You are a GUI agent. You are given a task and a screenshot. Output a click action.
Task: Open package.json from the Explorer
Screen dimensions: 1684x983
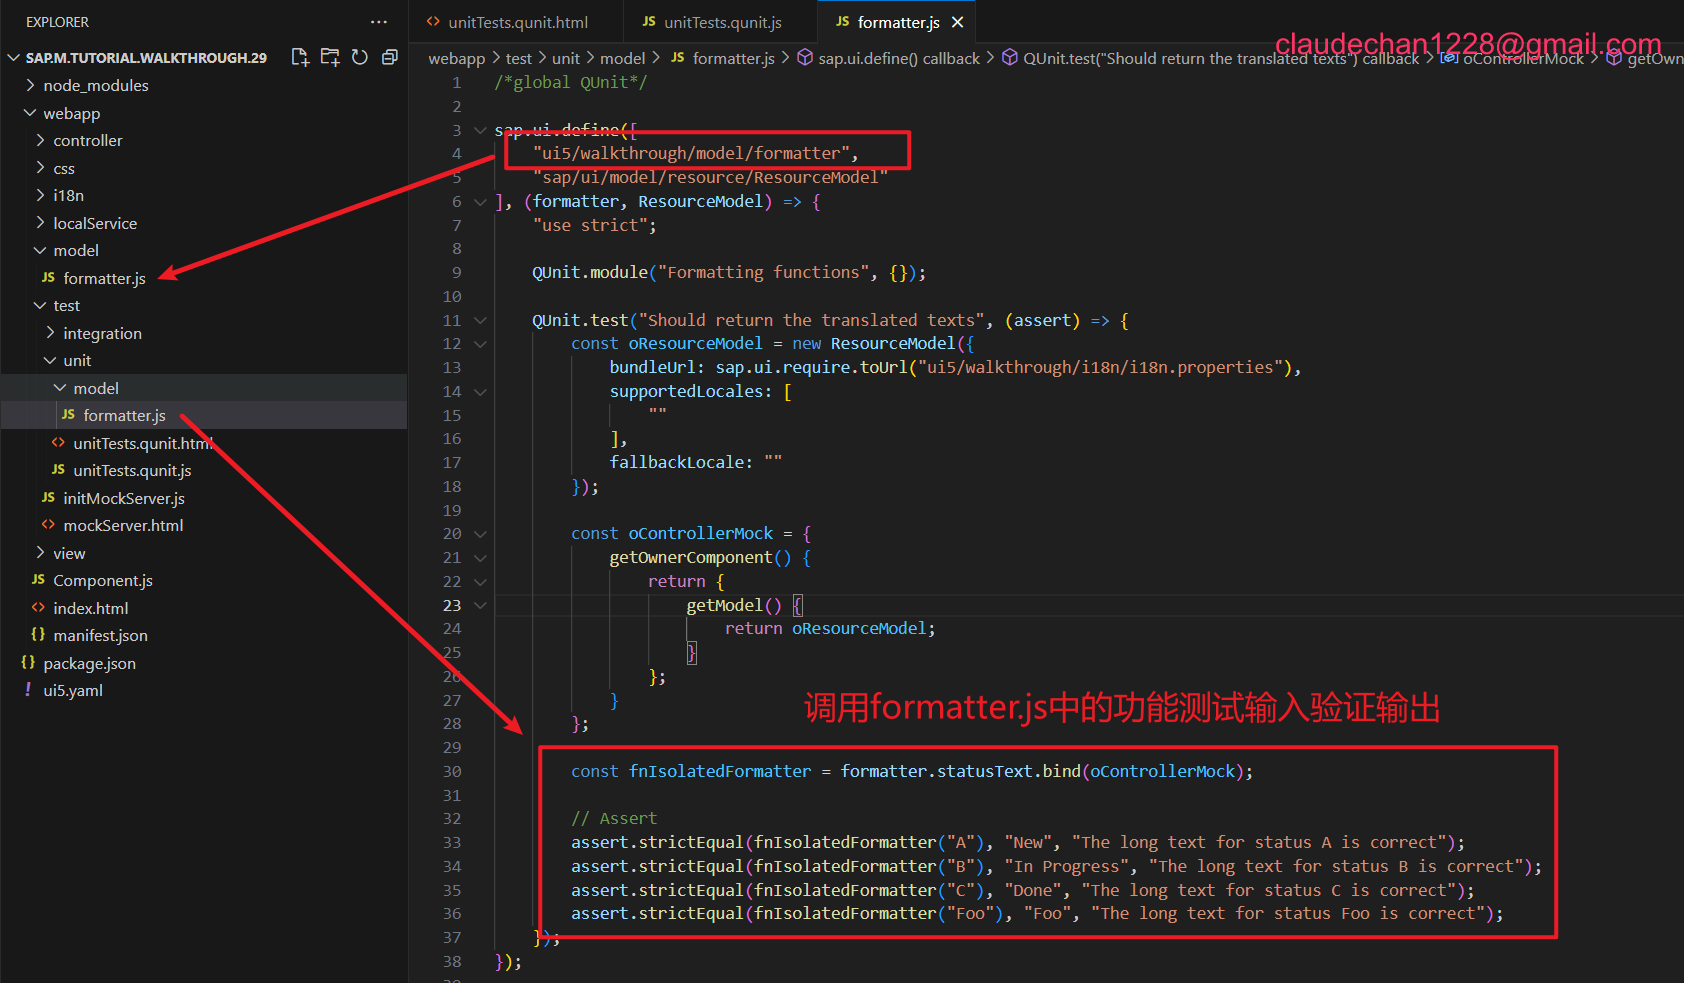pos(89,664)
